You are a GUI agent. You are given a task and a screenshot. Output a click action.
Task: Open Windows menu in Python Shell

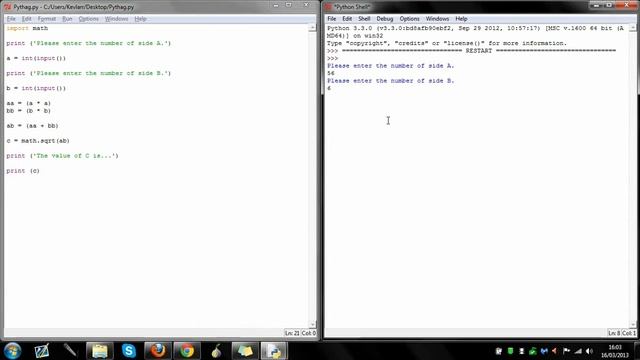(x=437, y=19)
